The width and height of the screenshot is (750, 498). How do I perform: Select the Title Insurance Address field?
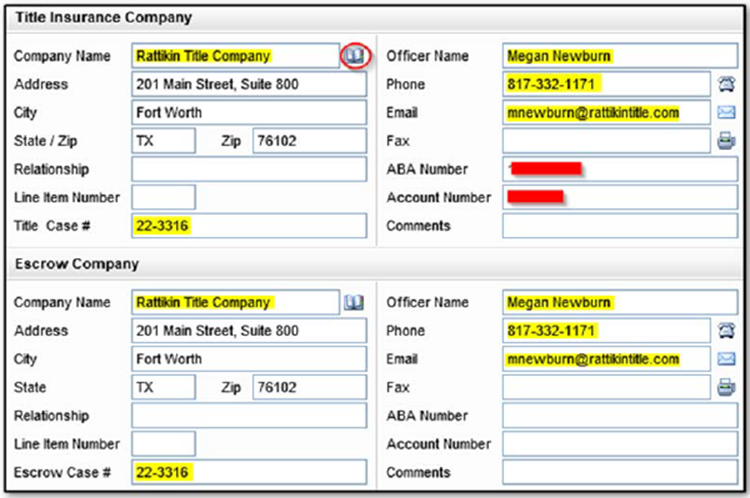(x=249, y=84)
